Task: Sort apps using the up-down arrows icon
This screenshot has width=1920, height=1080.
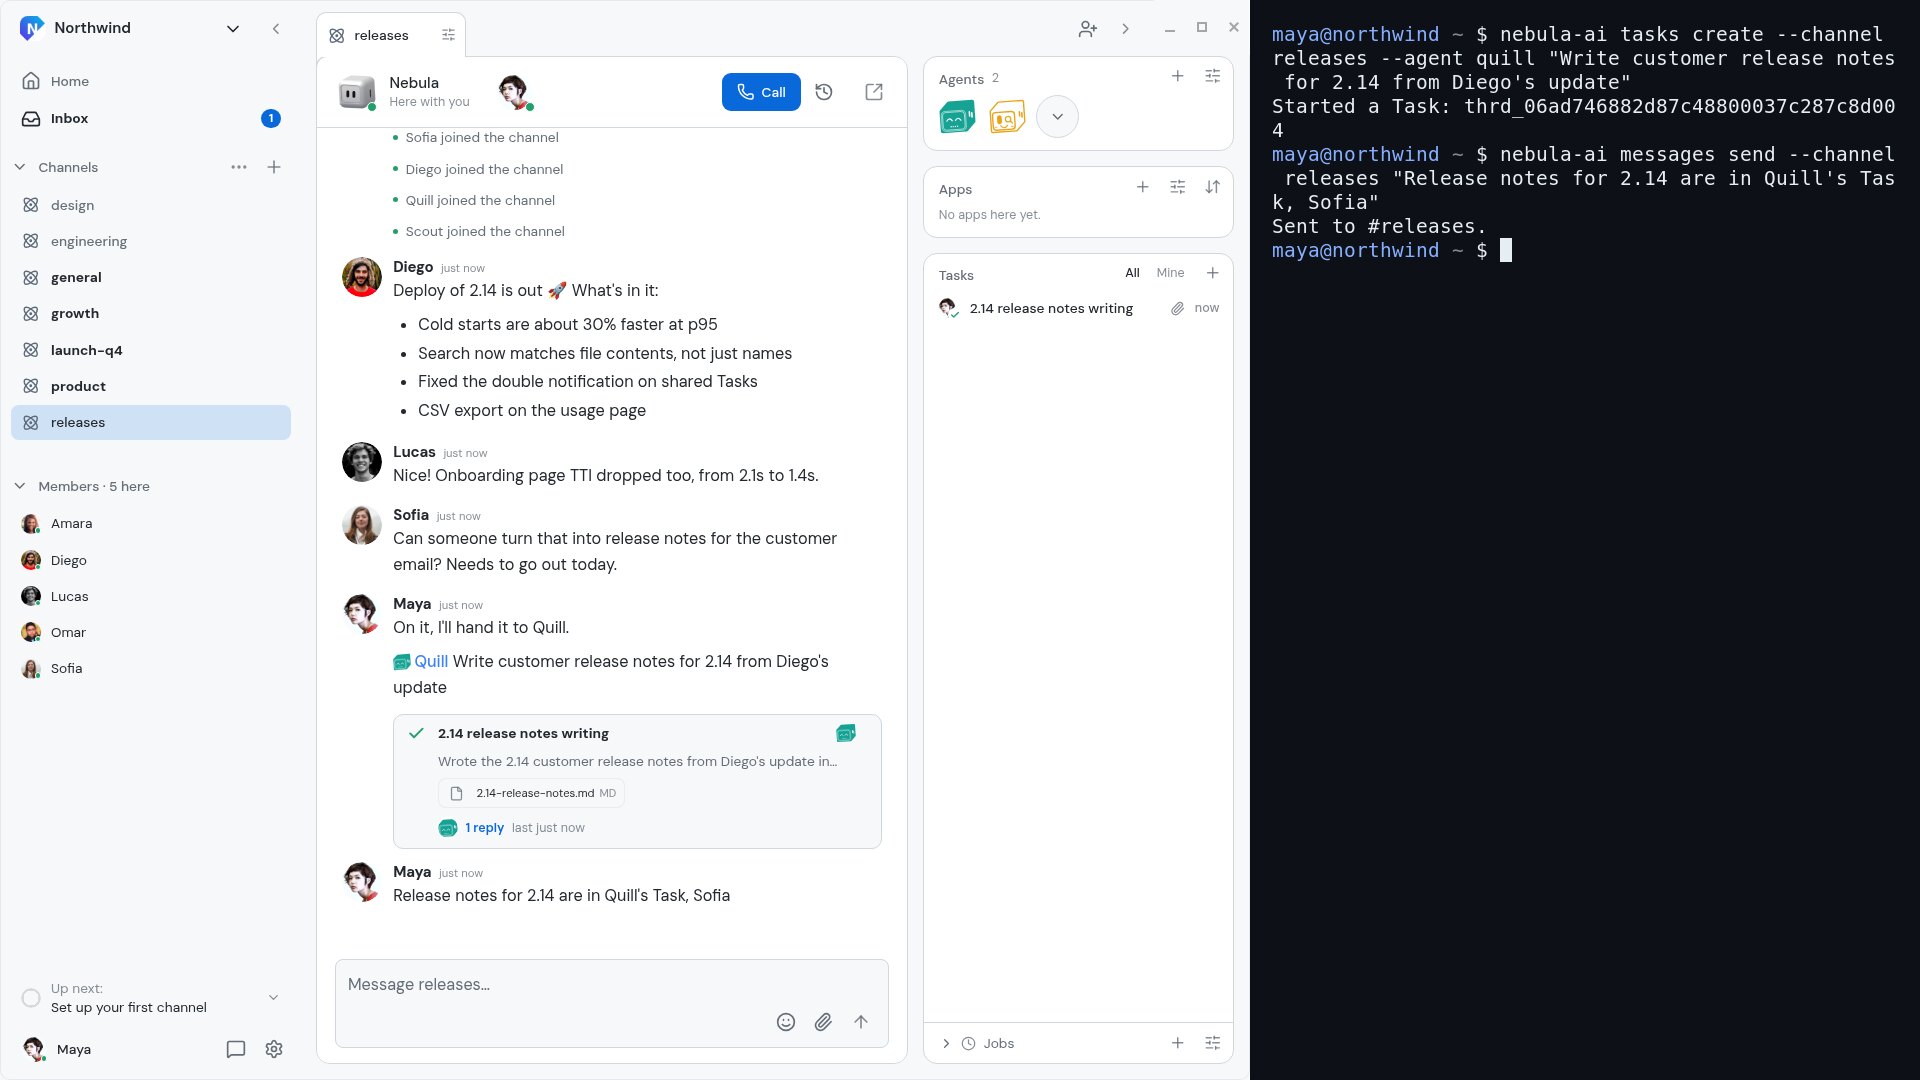Action: point(1213,187)
